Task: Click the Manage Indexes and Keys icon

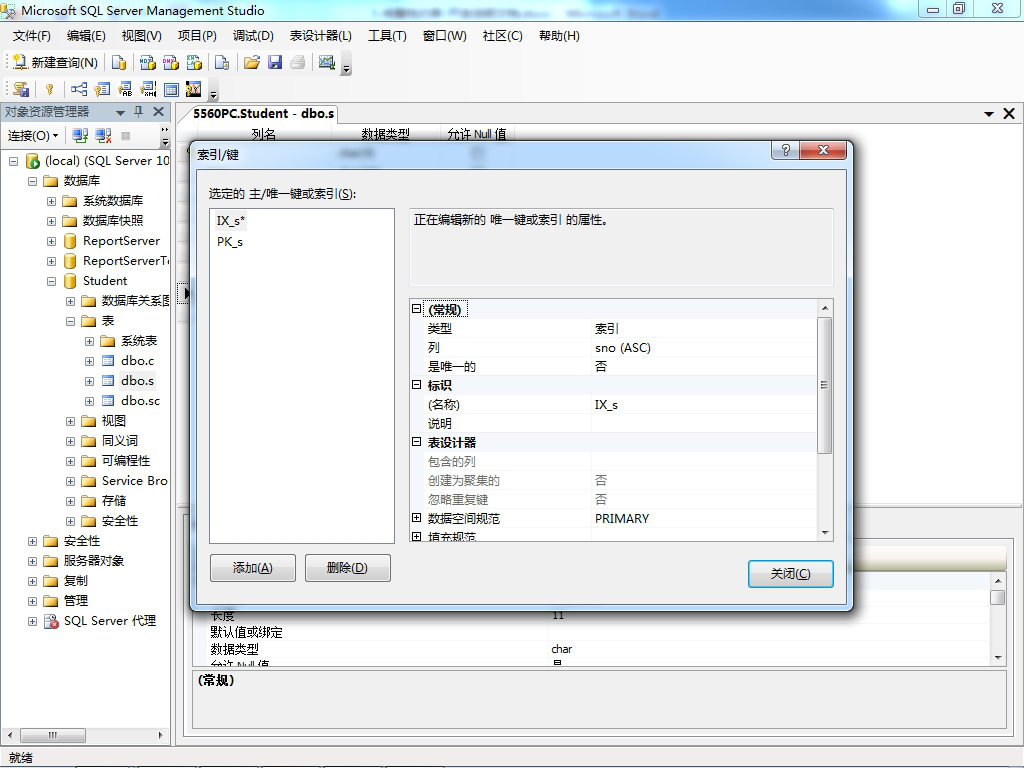Action: pyautogui.click(x=102, y=89)
